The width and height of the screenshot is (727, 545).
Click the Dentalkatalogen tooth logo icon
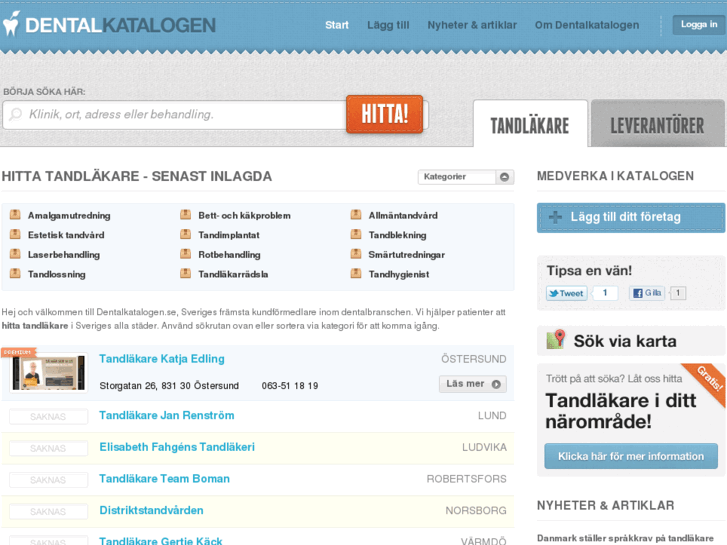tap(12, 24)
